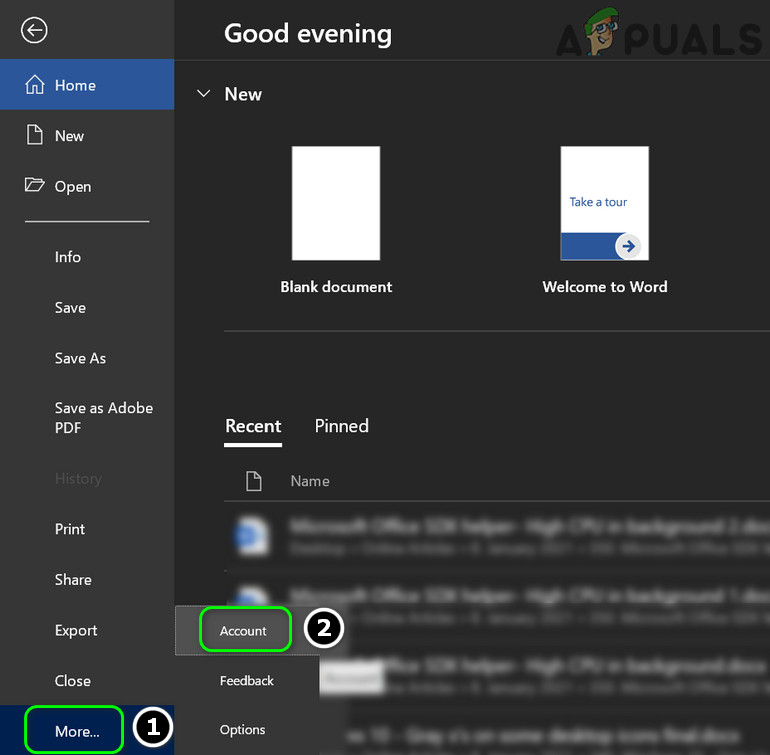This screenshot has width=770, height=755.
Task: Click the back arrow circle icon
Action: pos(34,30)
